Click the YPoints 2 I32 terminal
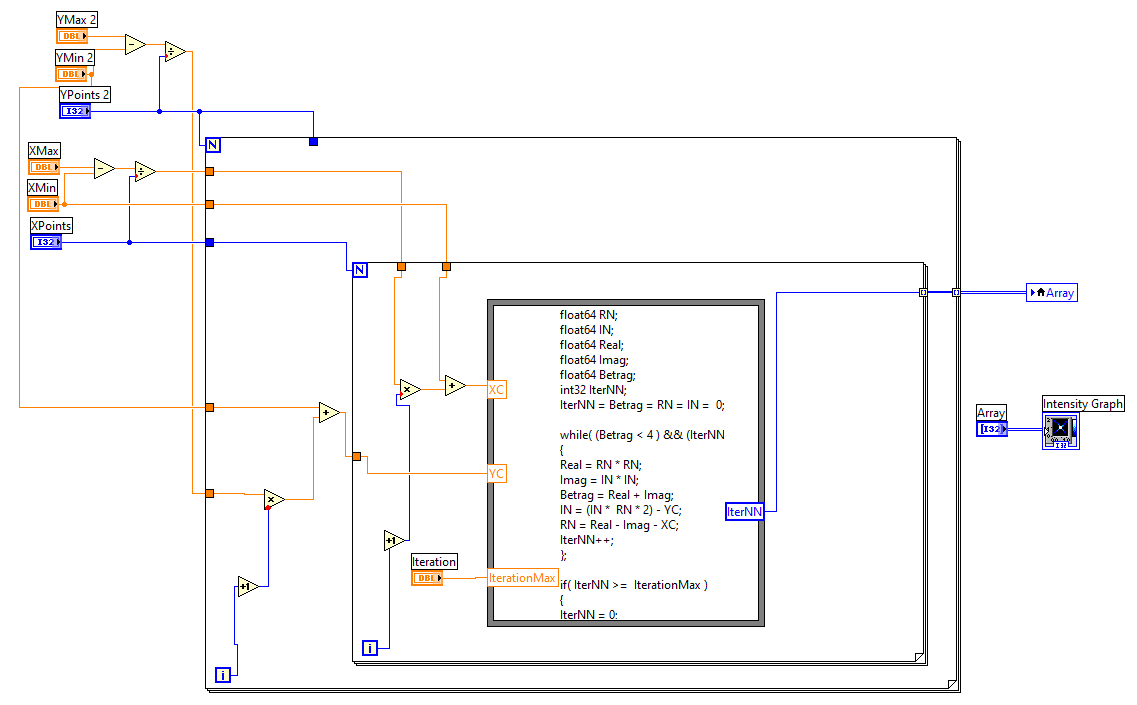The height and width of the screenshot is (705, 1137). pos(75,111)
